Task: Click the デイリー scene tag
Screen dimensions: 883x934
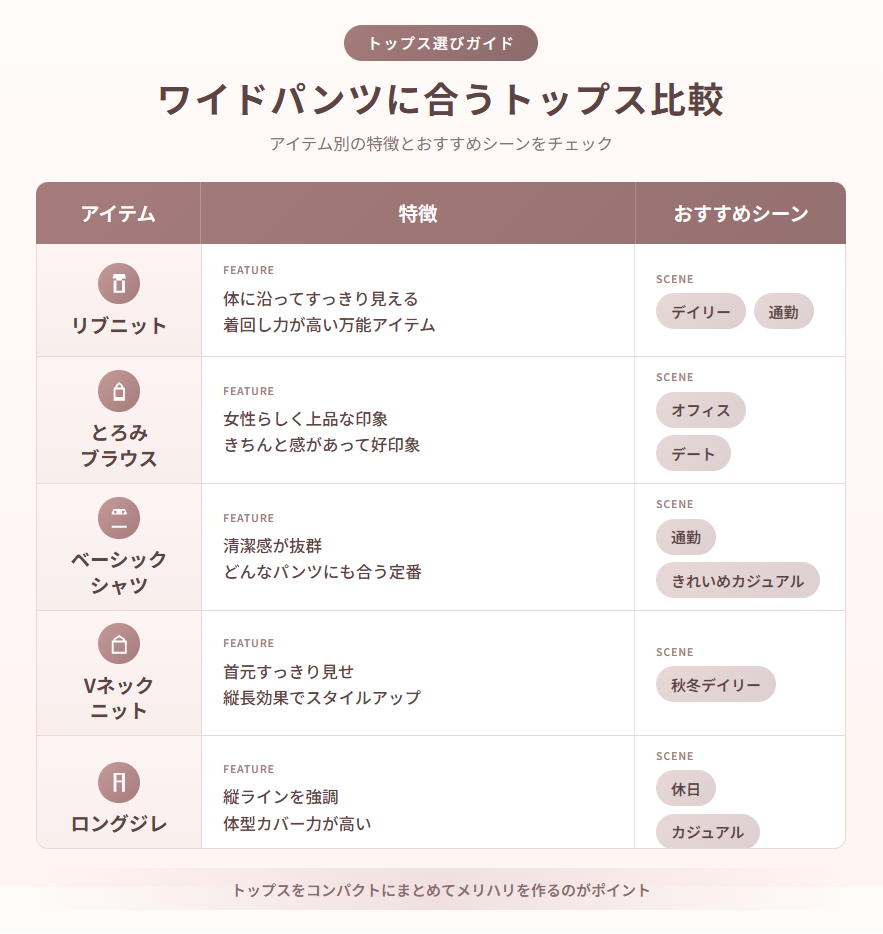Action: pyautogui.click(x=701, y=312)
